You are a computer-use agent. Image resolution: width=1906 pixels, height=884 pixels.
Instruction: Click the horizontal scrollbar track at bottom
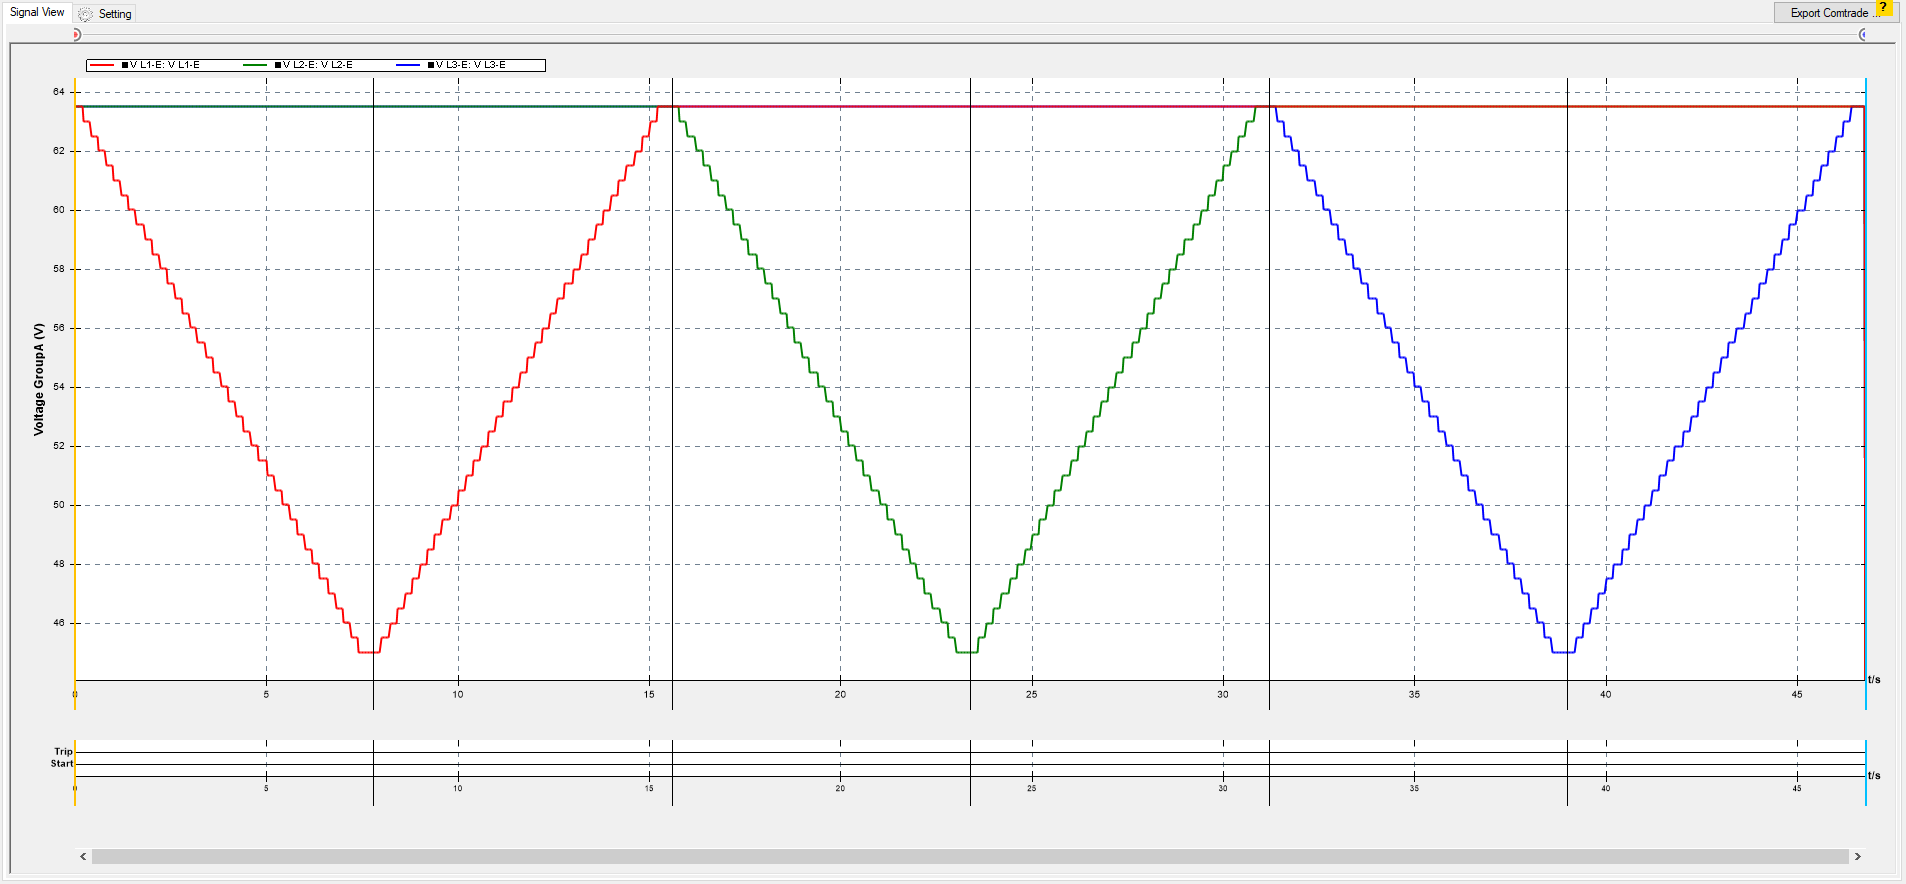click(x=970, y=857)
